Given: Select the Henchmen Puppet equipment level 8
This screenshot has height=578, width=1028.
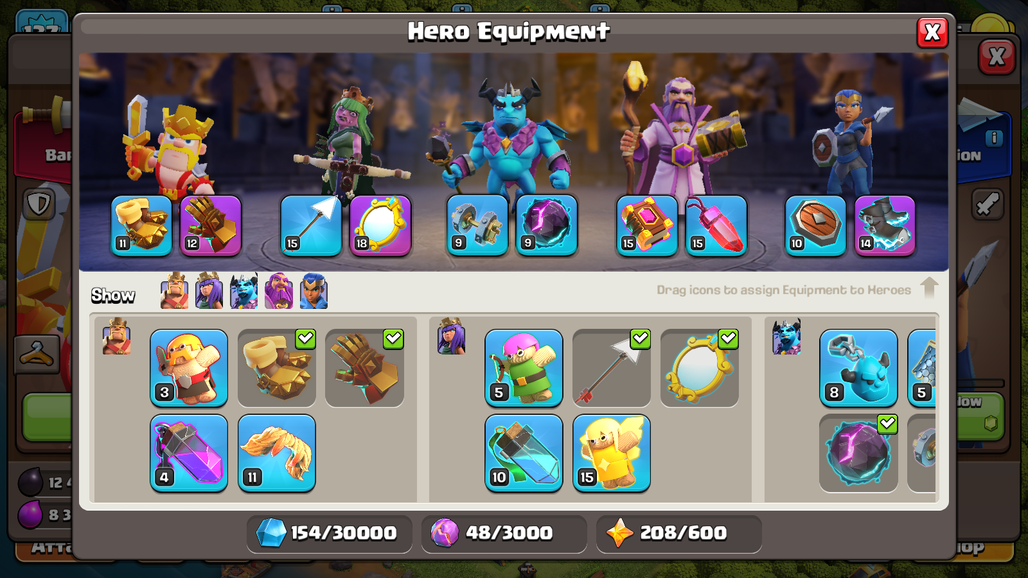Looking at the screenshot, I should 858,368.
